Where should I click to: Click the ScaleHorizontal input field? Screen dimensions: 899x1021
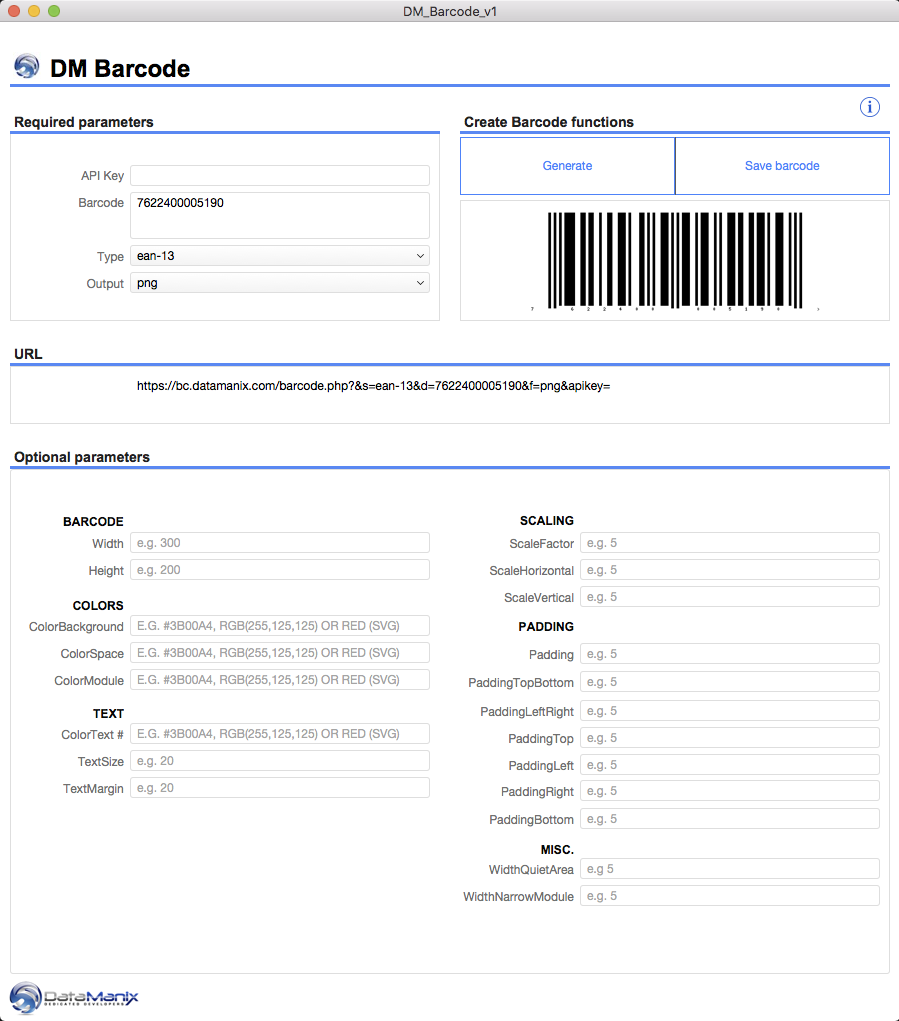point(730,570)
